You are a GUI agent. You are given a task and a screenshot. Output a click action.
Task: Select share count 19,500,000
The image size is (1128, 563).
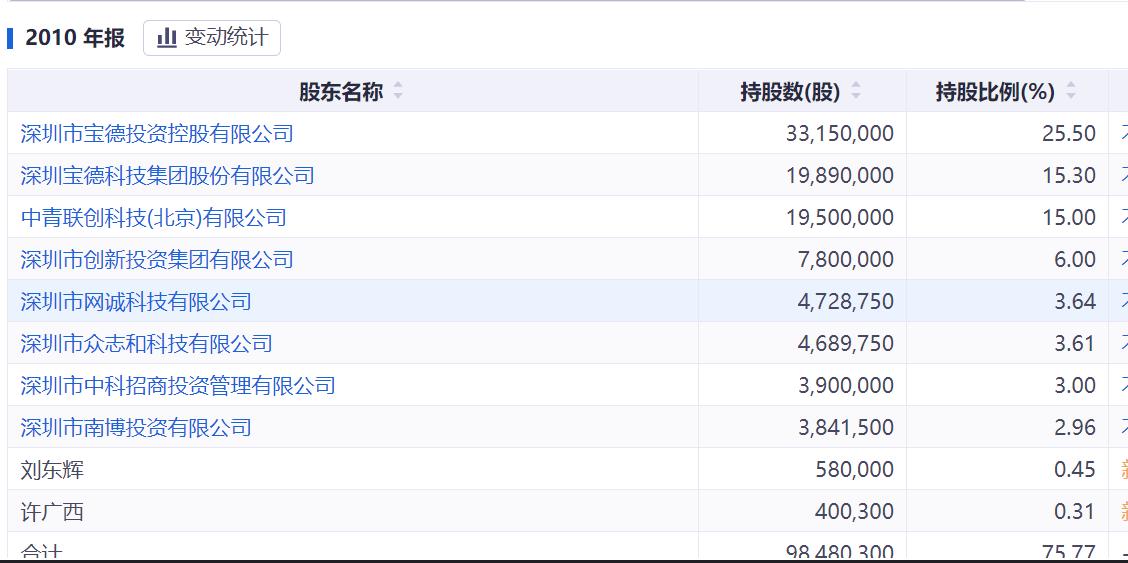click(840, 217)
